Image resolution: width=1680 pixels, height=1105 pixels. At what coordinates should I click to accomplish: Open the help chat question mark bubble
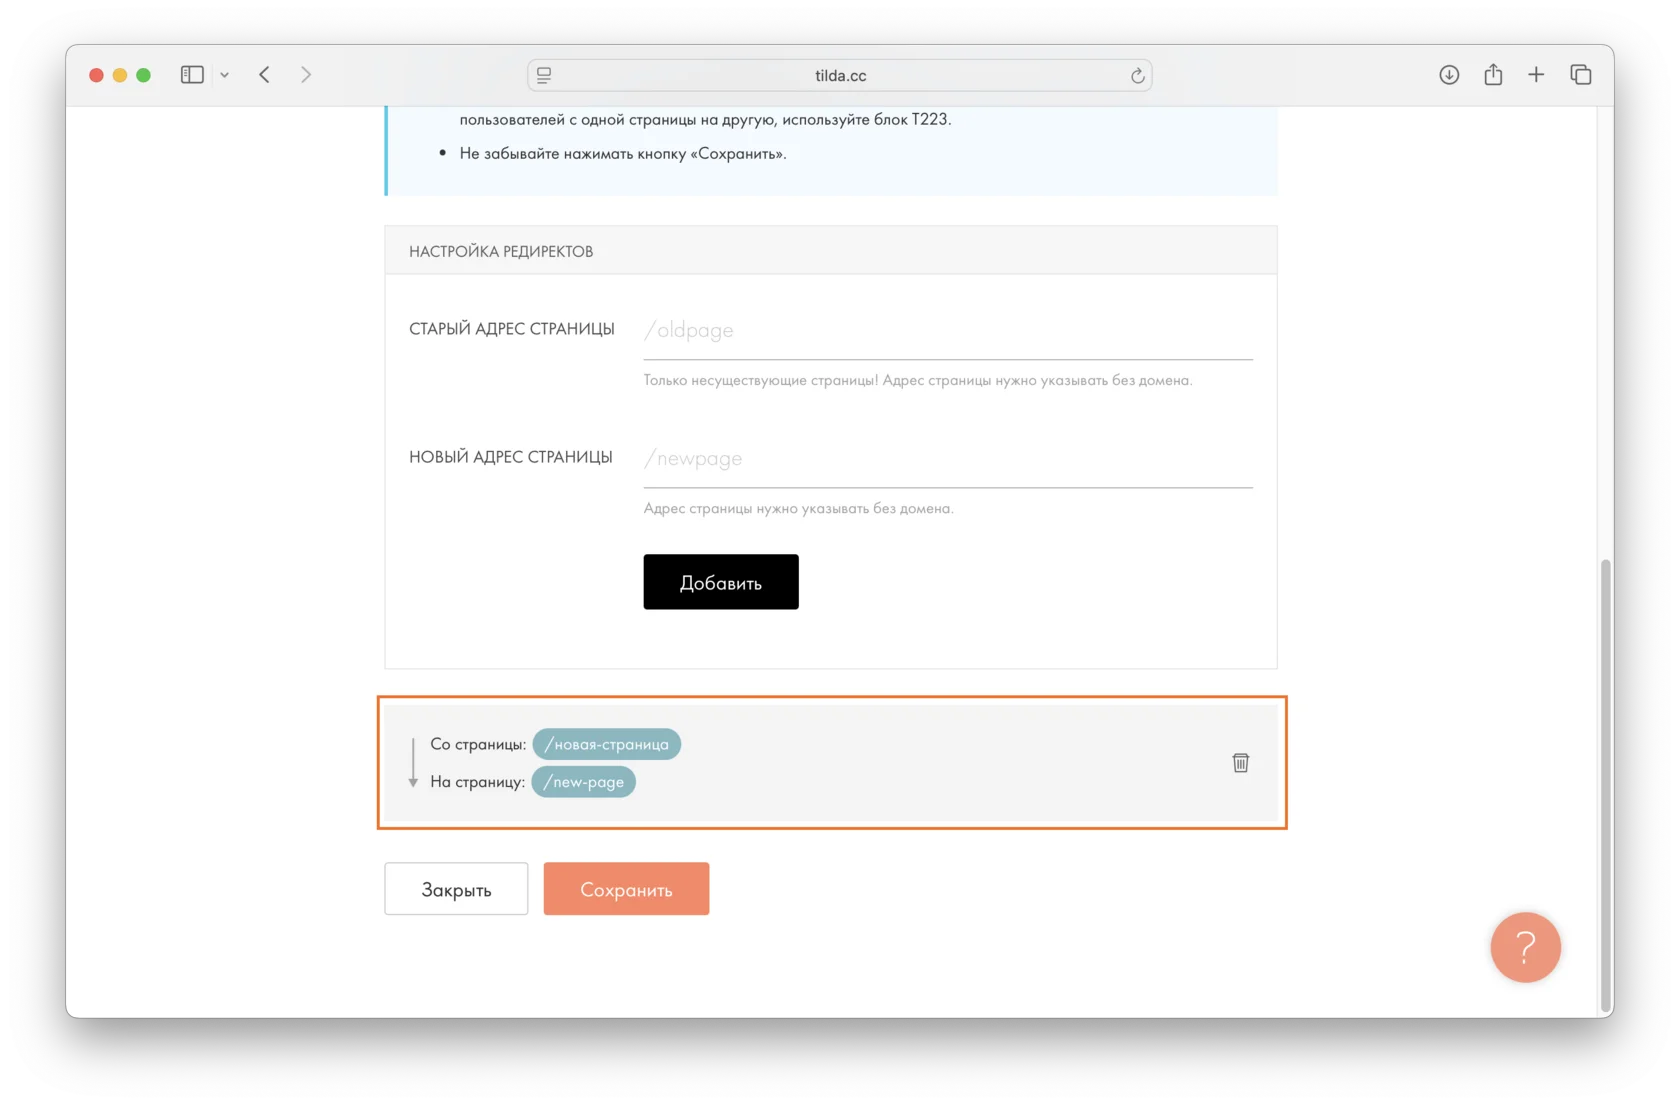click(x=1524, y=947)
